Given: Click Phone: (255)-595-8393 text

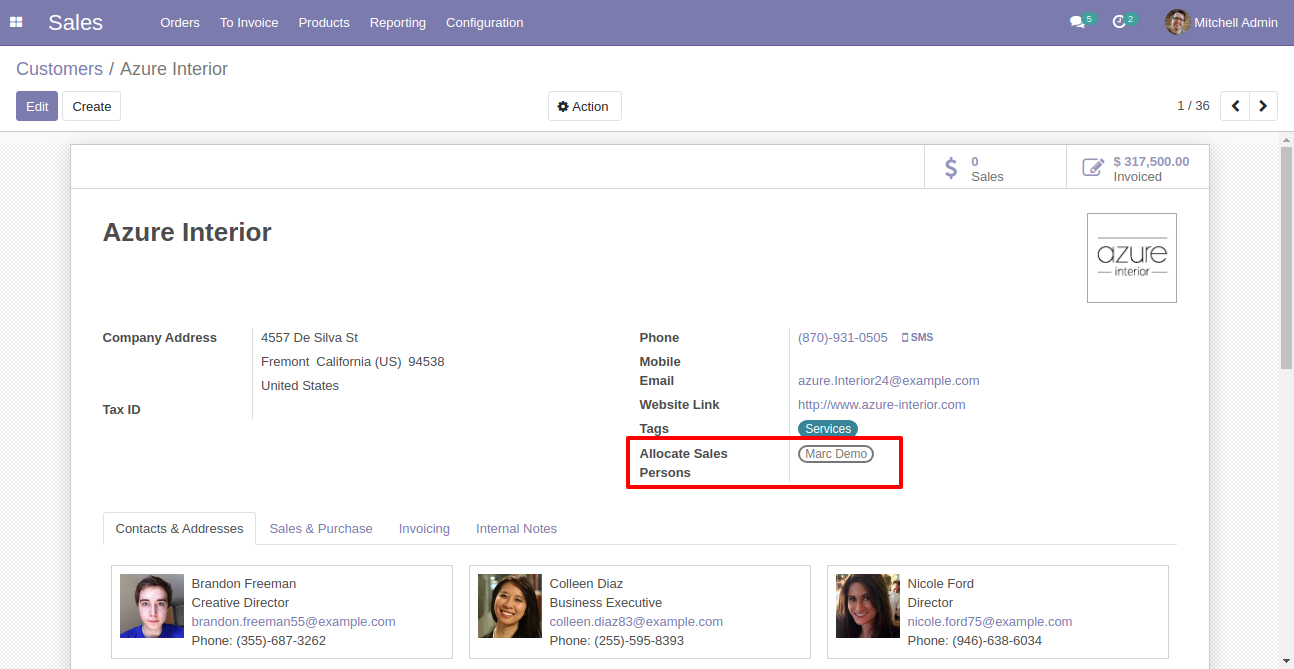Looking at the screenshot, I should click(617, 641).
